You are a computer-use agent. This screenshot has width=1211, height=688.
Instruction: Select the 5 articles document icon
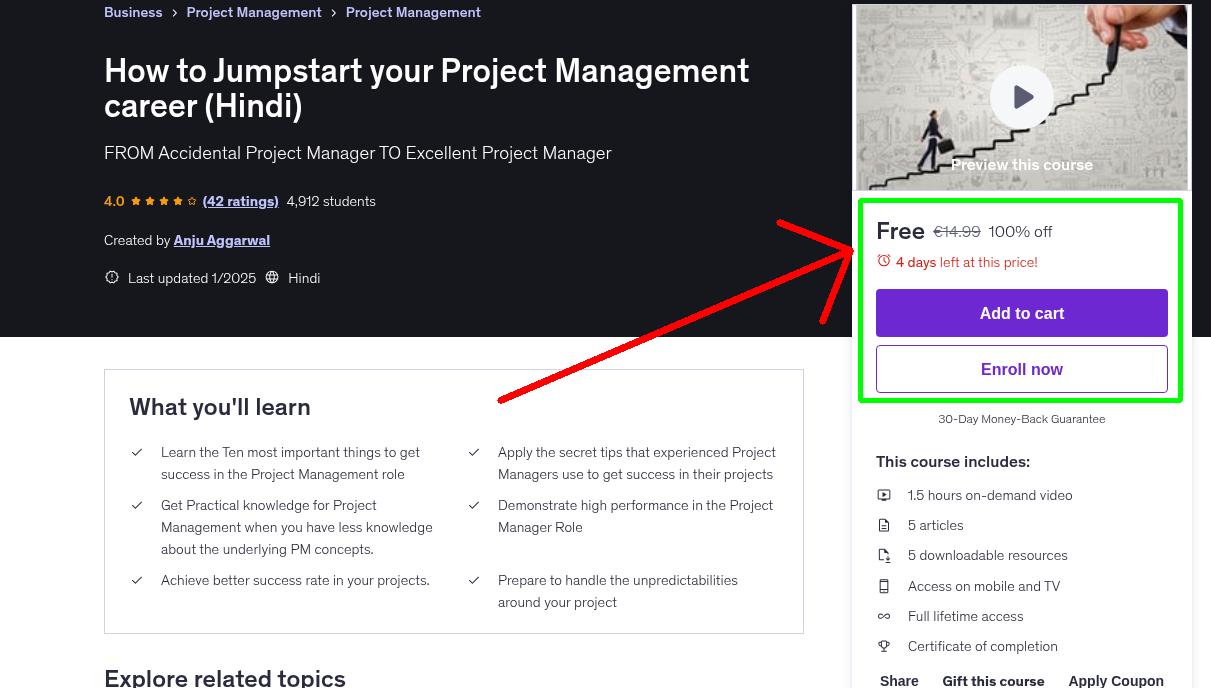pyautogui.click(x=884, y=524)
